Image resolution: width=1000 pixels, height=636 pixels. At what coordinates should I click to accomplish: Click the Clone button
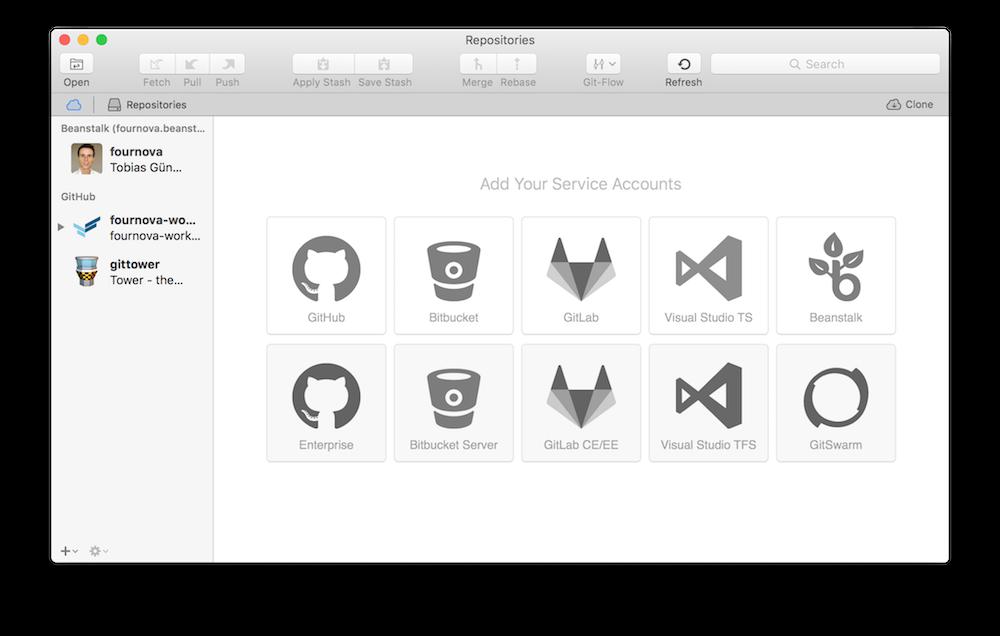909,105
